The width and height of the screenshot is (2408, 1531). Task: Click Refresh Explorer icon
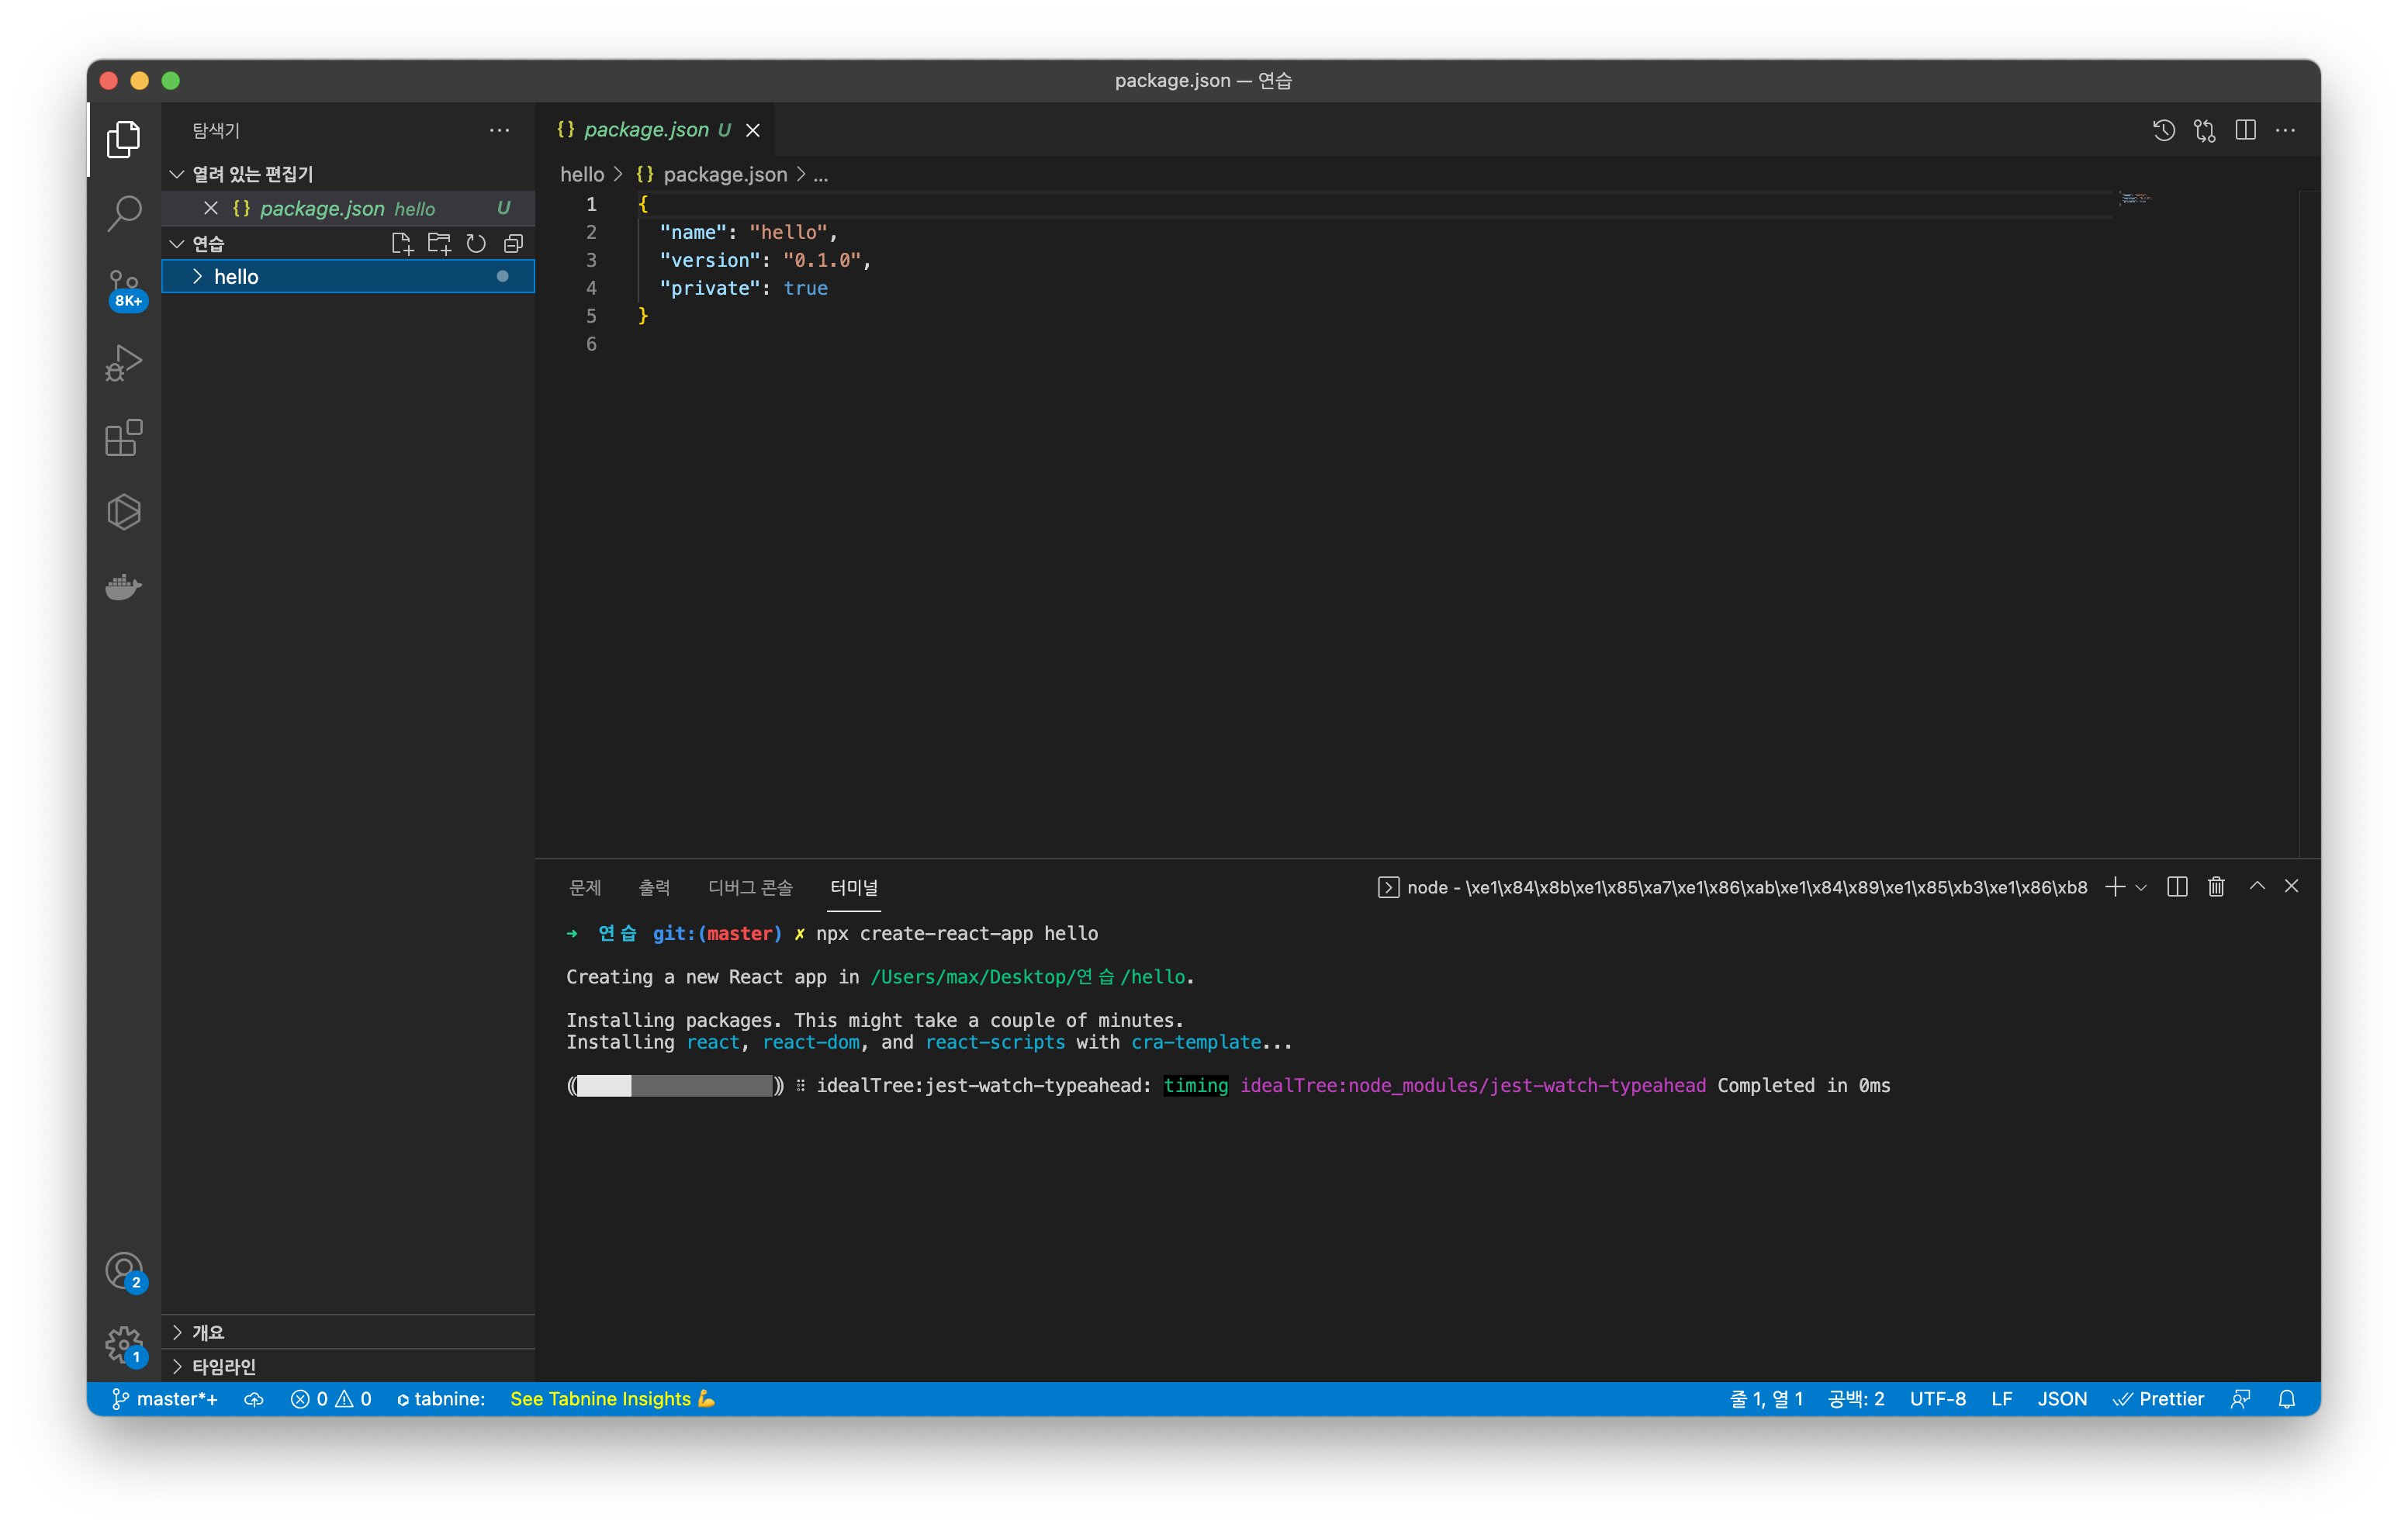click(x=476, y=243)
